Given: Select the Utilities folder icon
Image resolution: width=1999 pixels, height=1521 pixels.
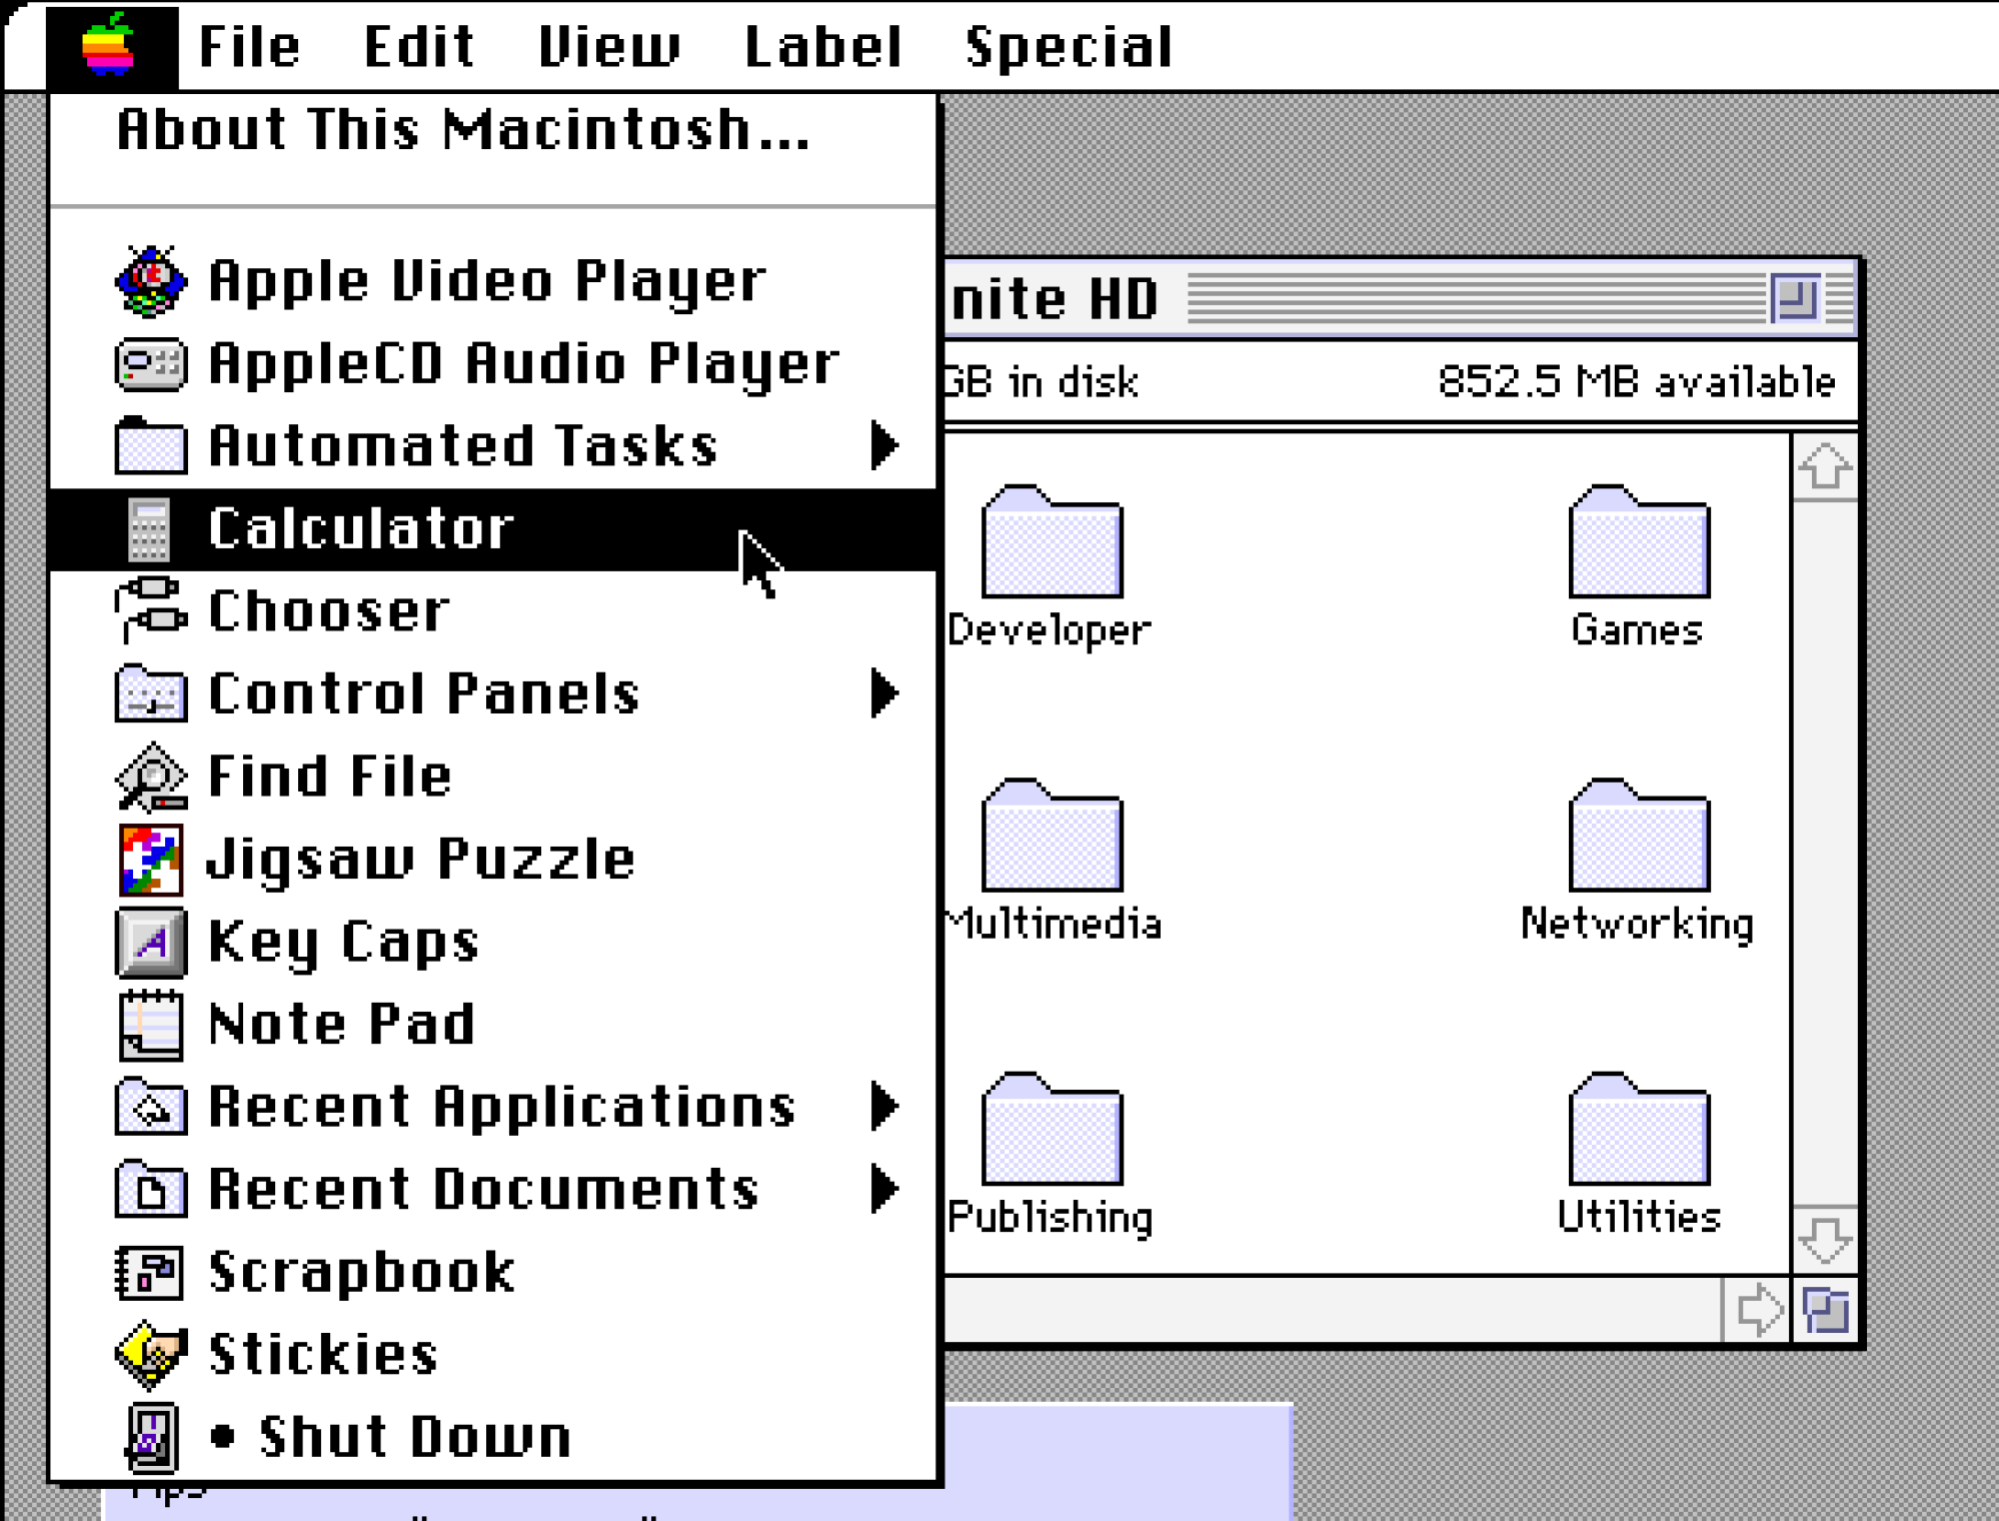Looking at the screenshot, I should (x=1639, y=1130).
